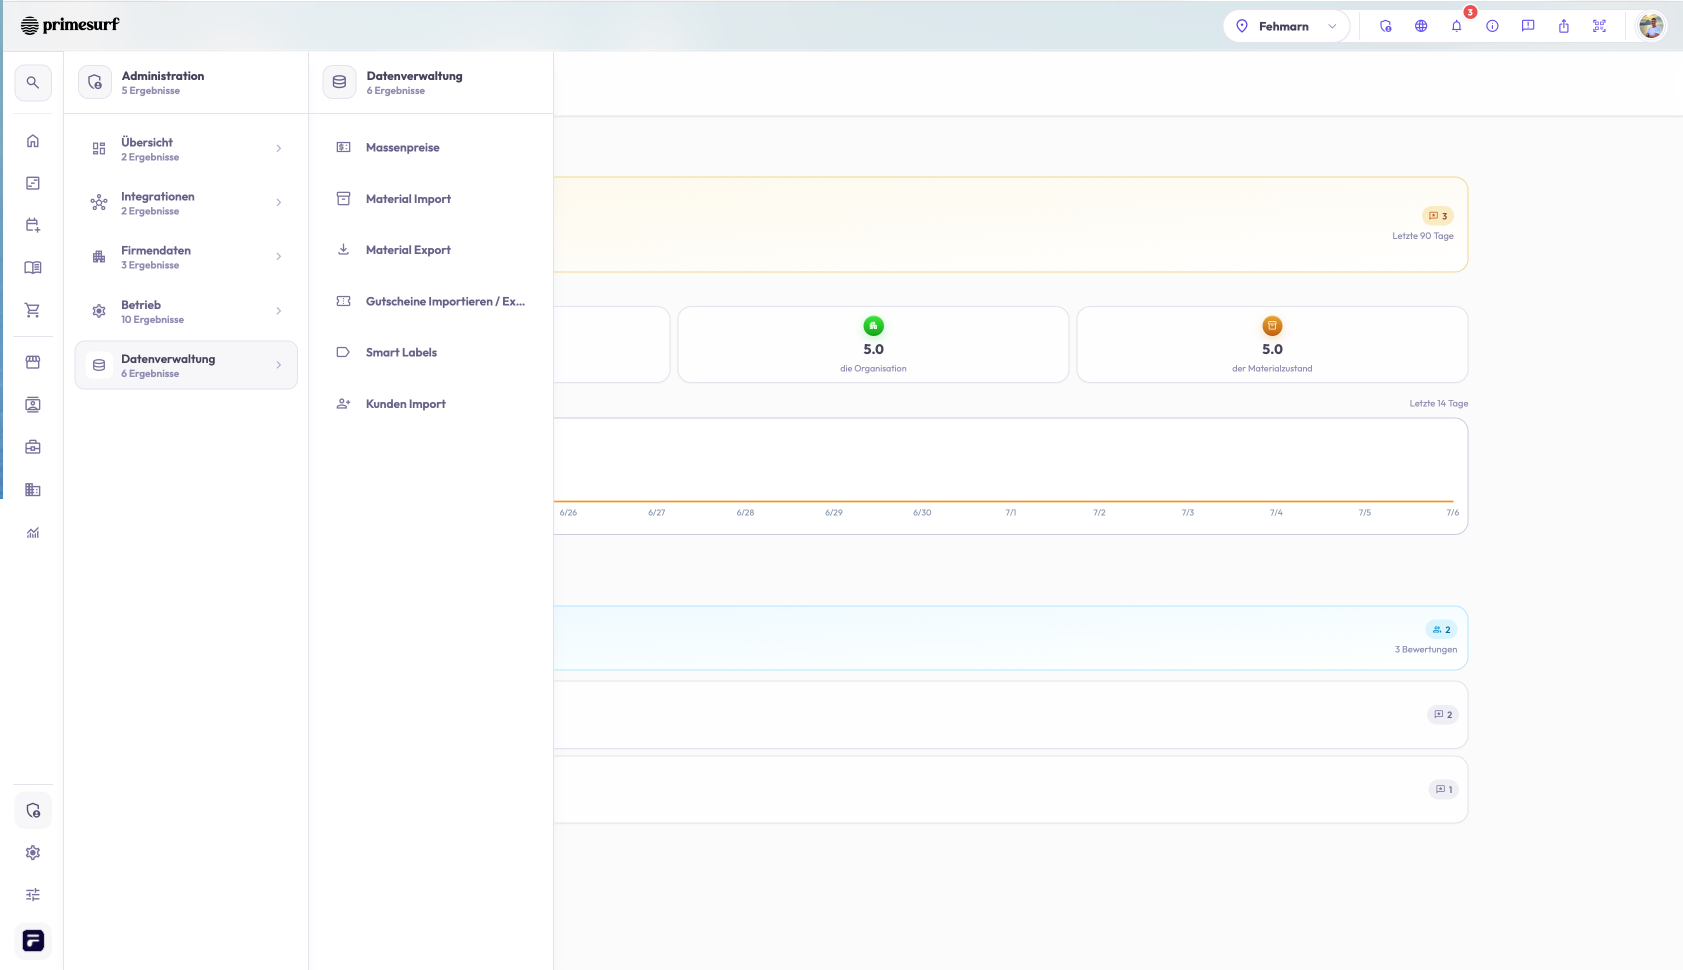Click the grey comments badge showing 2
The height and width of the screenshot is (970, 1683).
click(1443, 715)
